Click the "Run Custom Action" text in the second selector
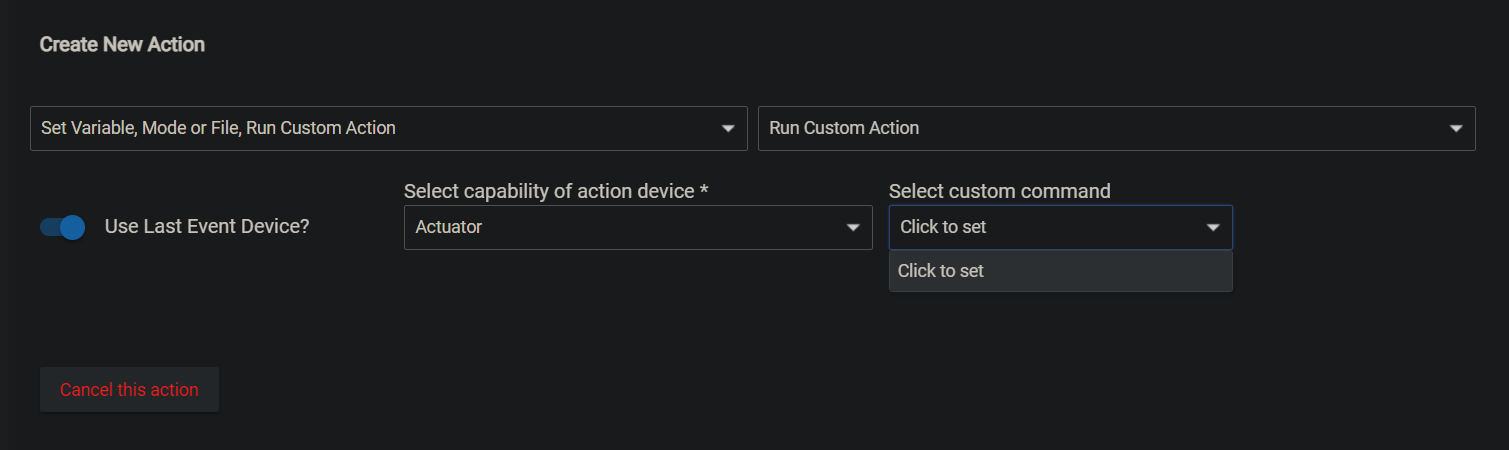 pyautogui.click(x=844, y=128)
